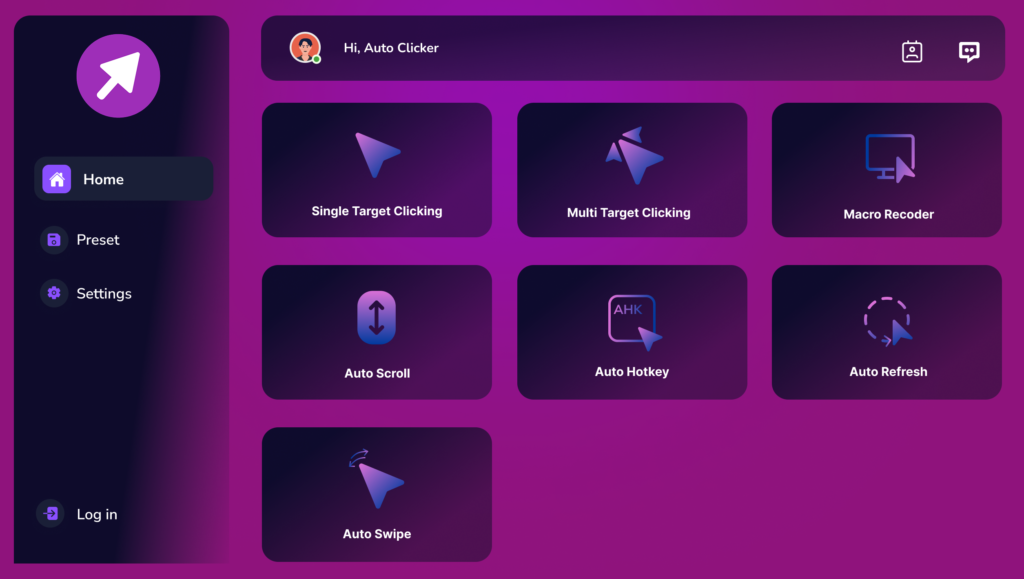
Task: Click the user avatar in the header
Action: (305, 47)
